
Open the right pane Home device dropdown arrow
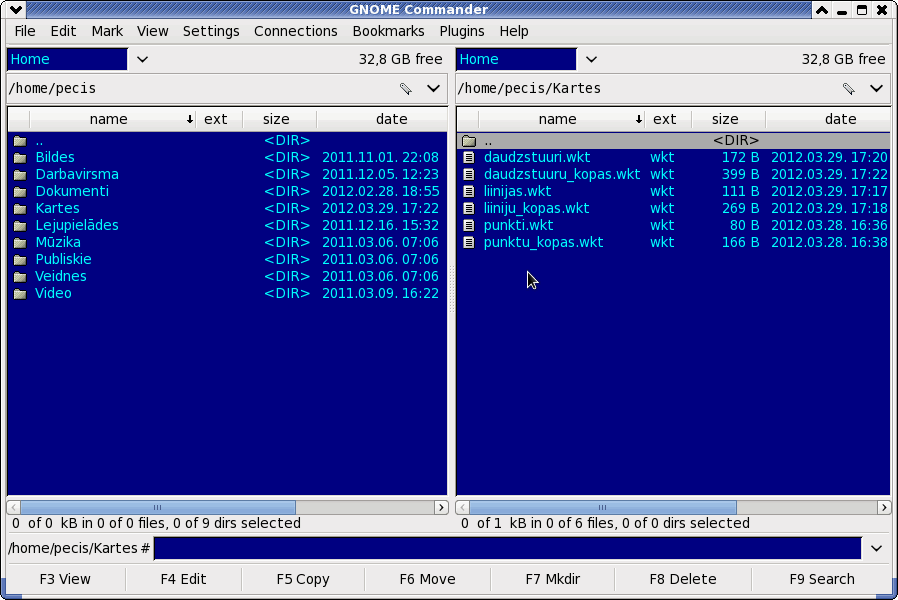click(x=592, y=60)
